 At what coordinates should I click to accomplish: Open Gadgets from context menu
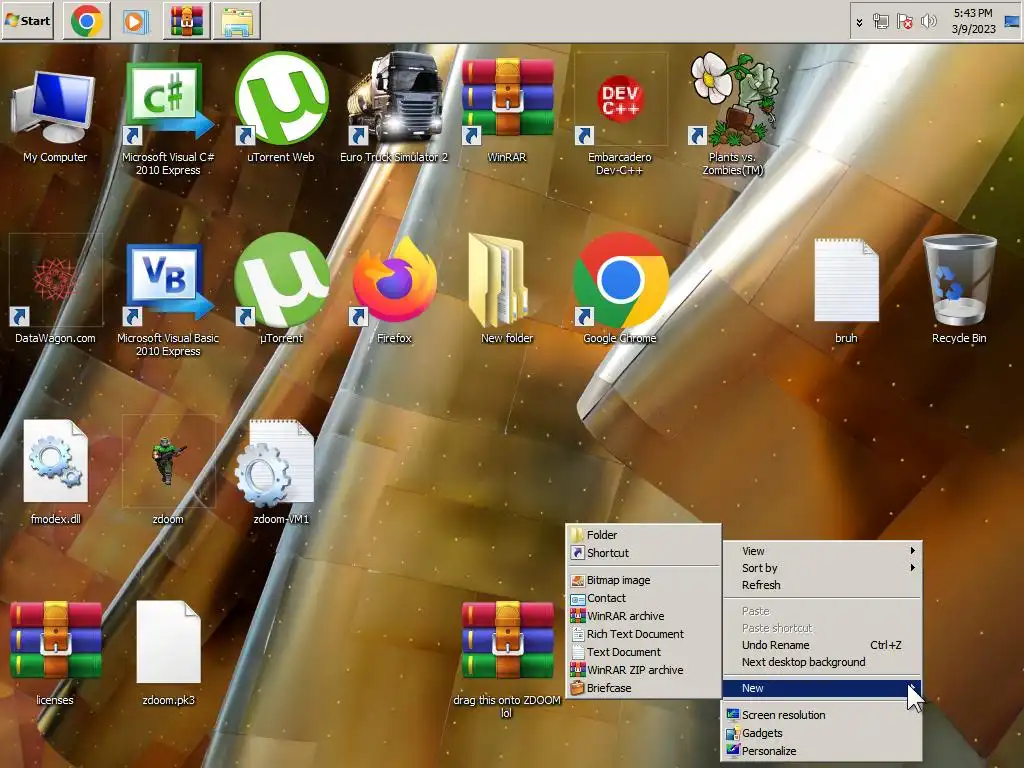coord(822,733)
